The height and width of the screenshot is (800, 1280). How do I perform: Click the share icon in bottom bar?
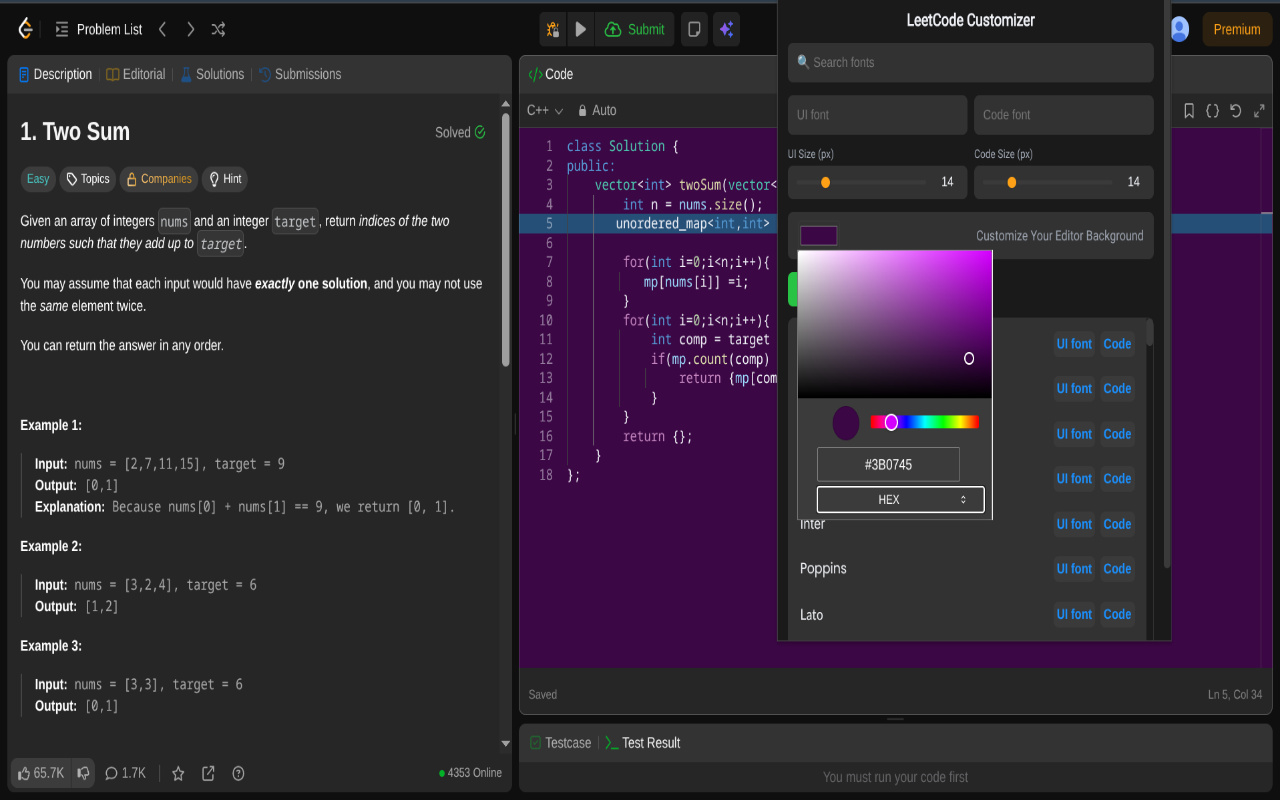(208, 773)
